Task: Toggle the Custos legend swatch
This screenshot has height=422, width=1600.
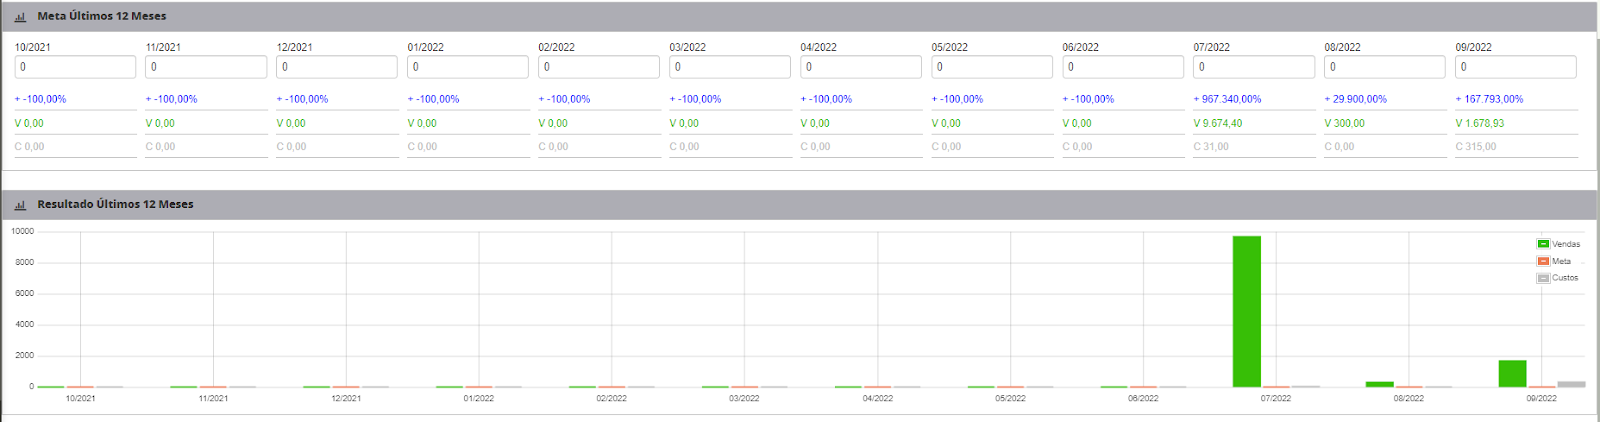Action: [1543, 278]
